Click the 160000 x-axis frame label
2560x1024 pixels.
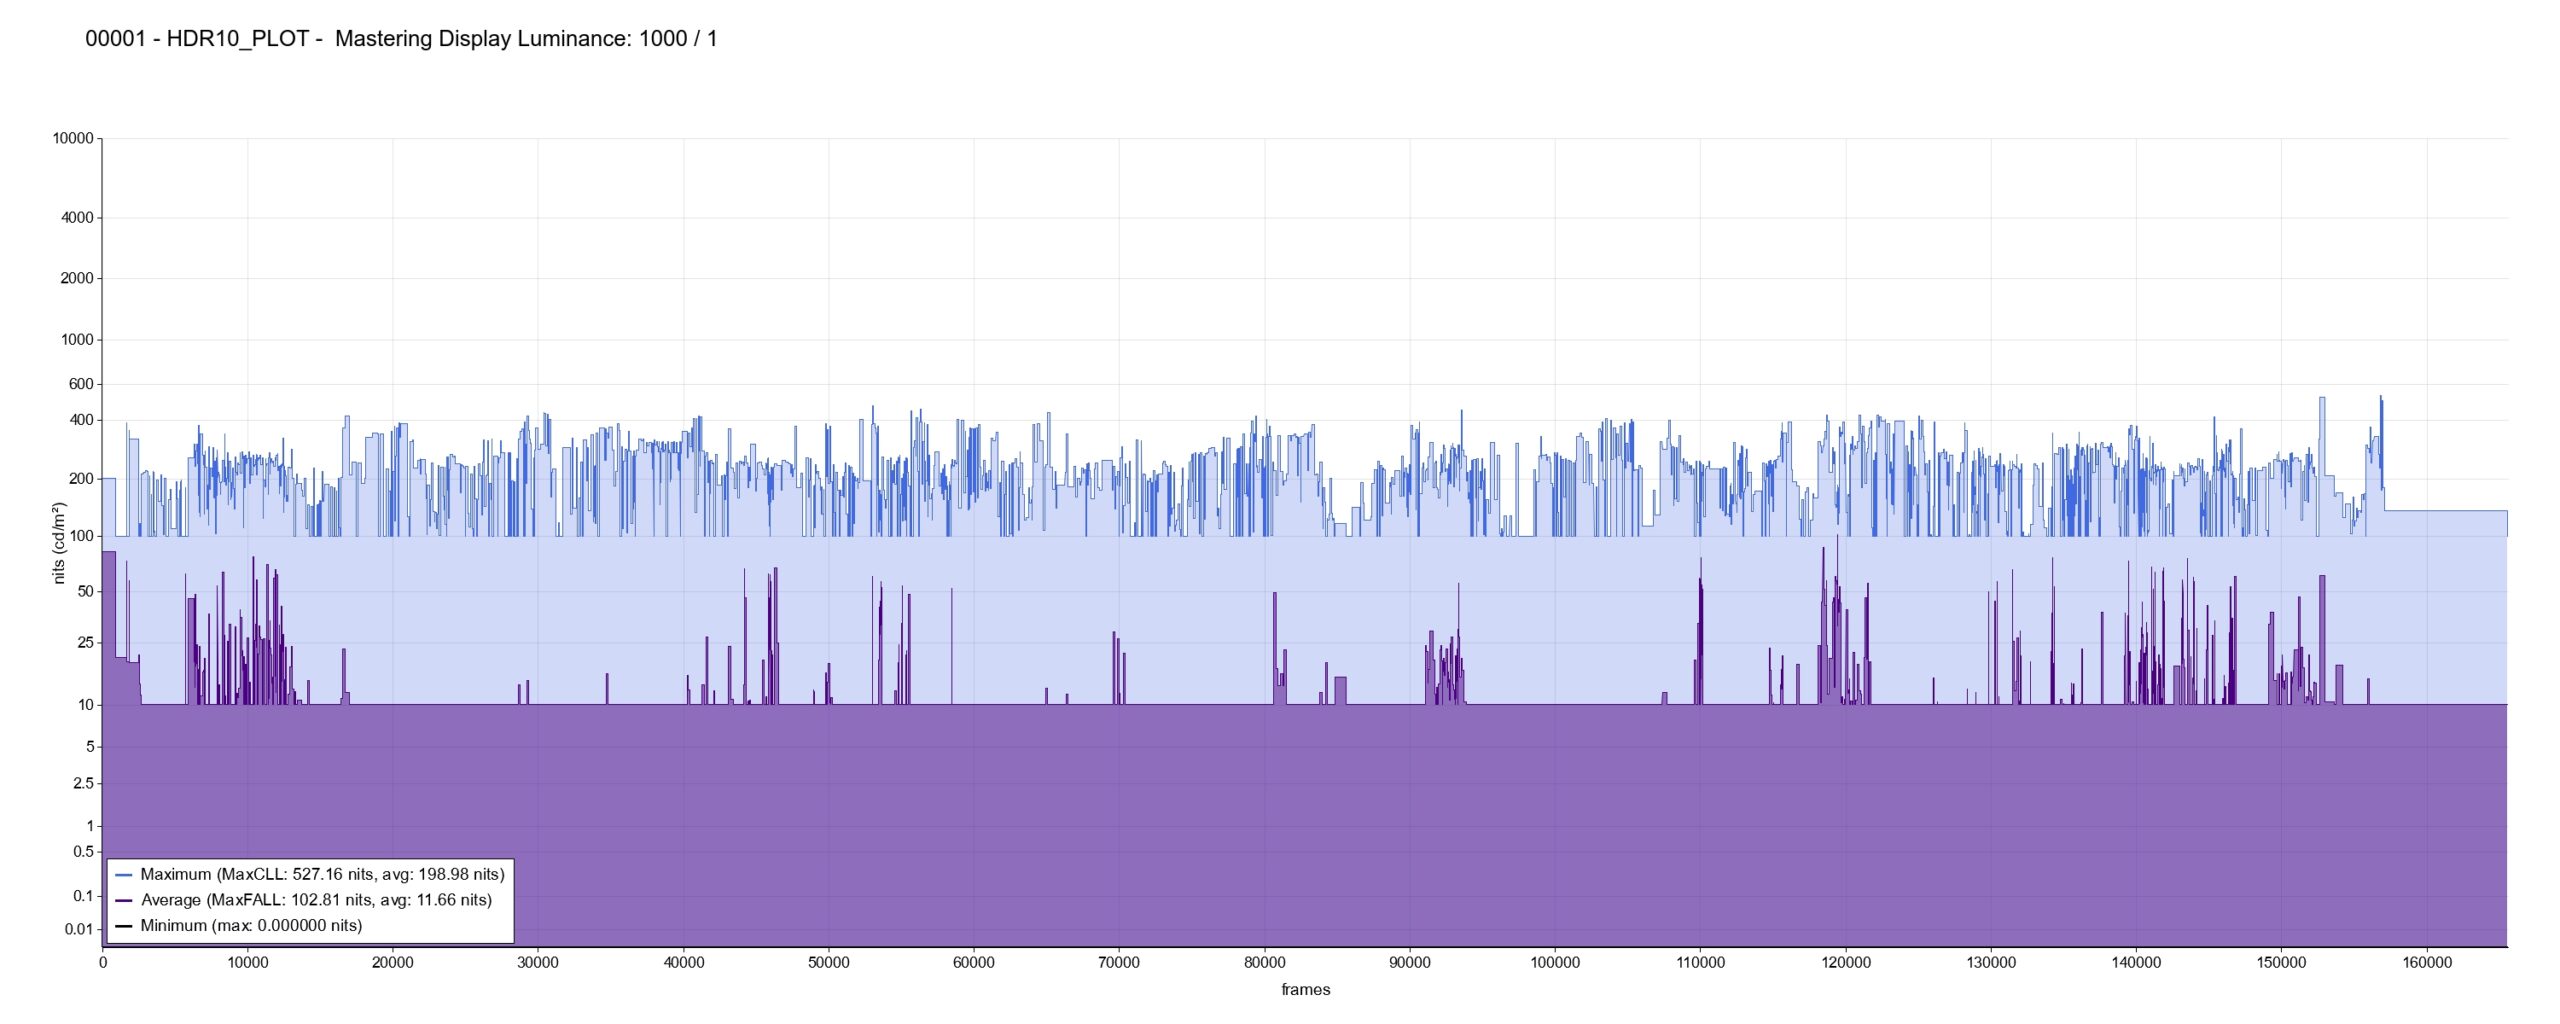[2427, 963]
